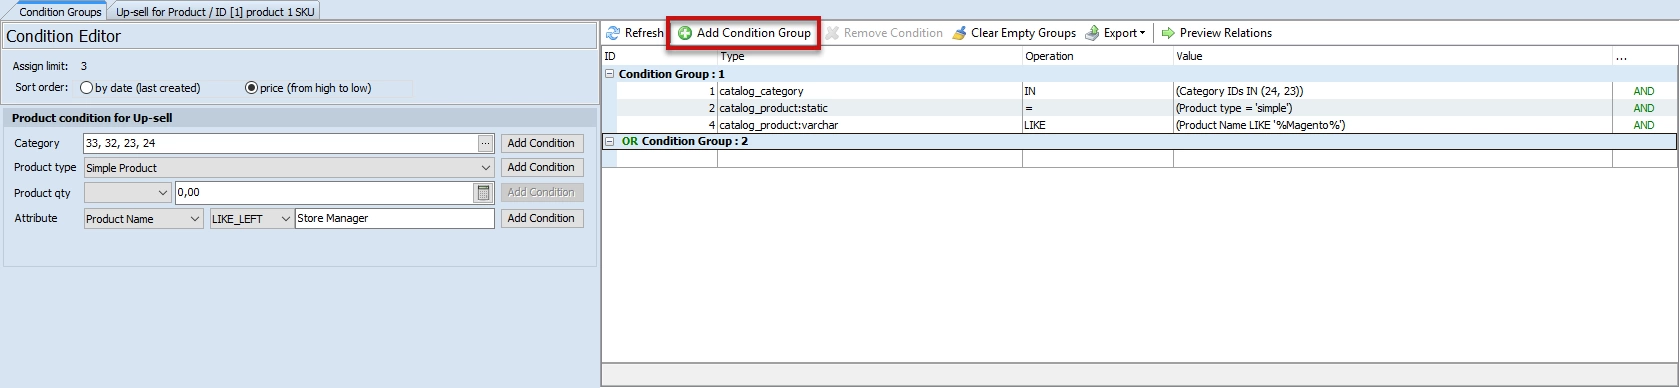
Task: Click the Preview Relations arrow icon
Action: (x=1168, y=33)
